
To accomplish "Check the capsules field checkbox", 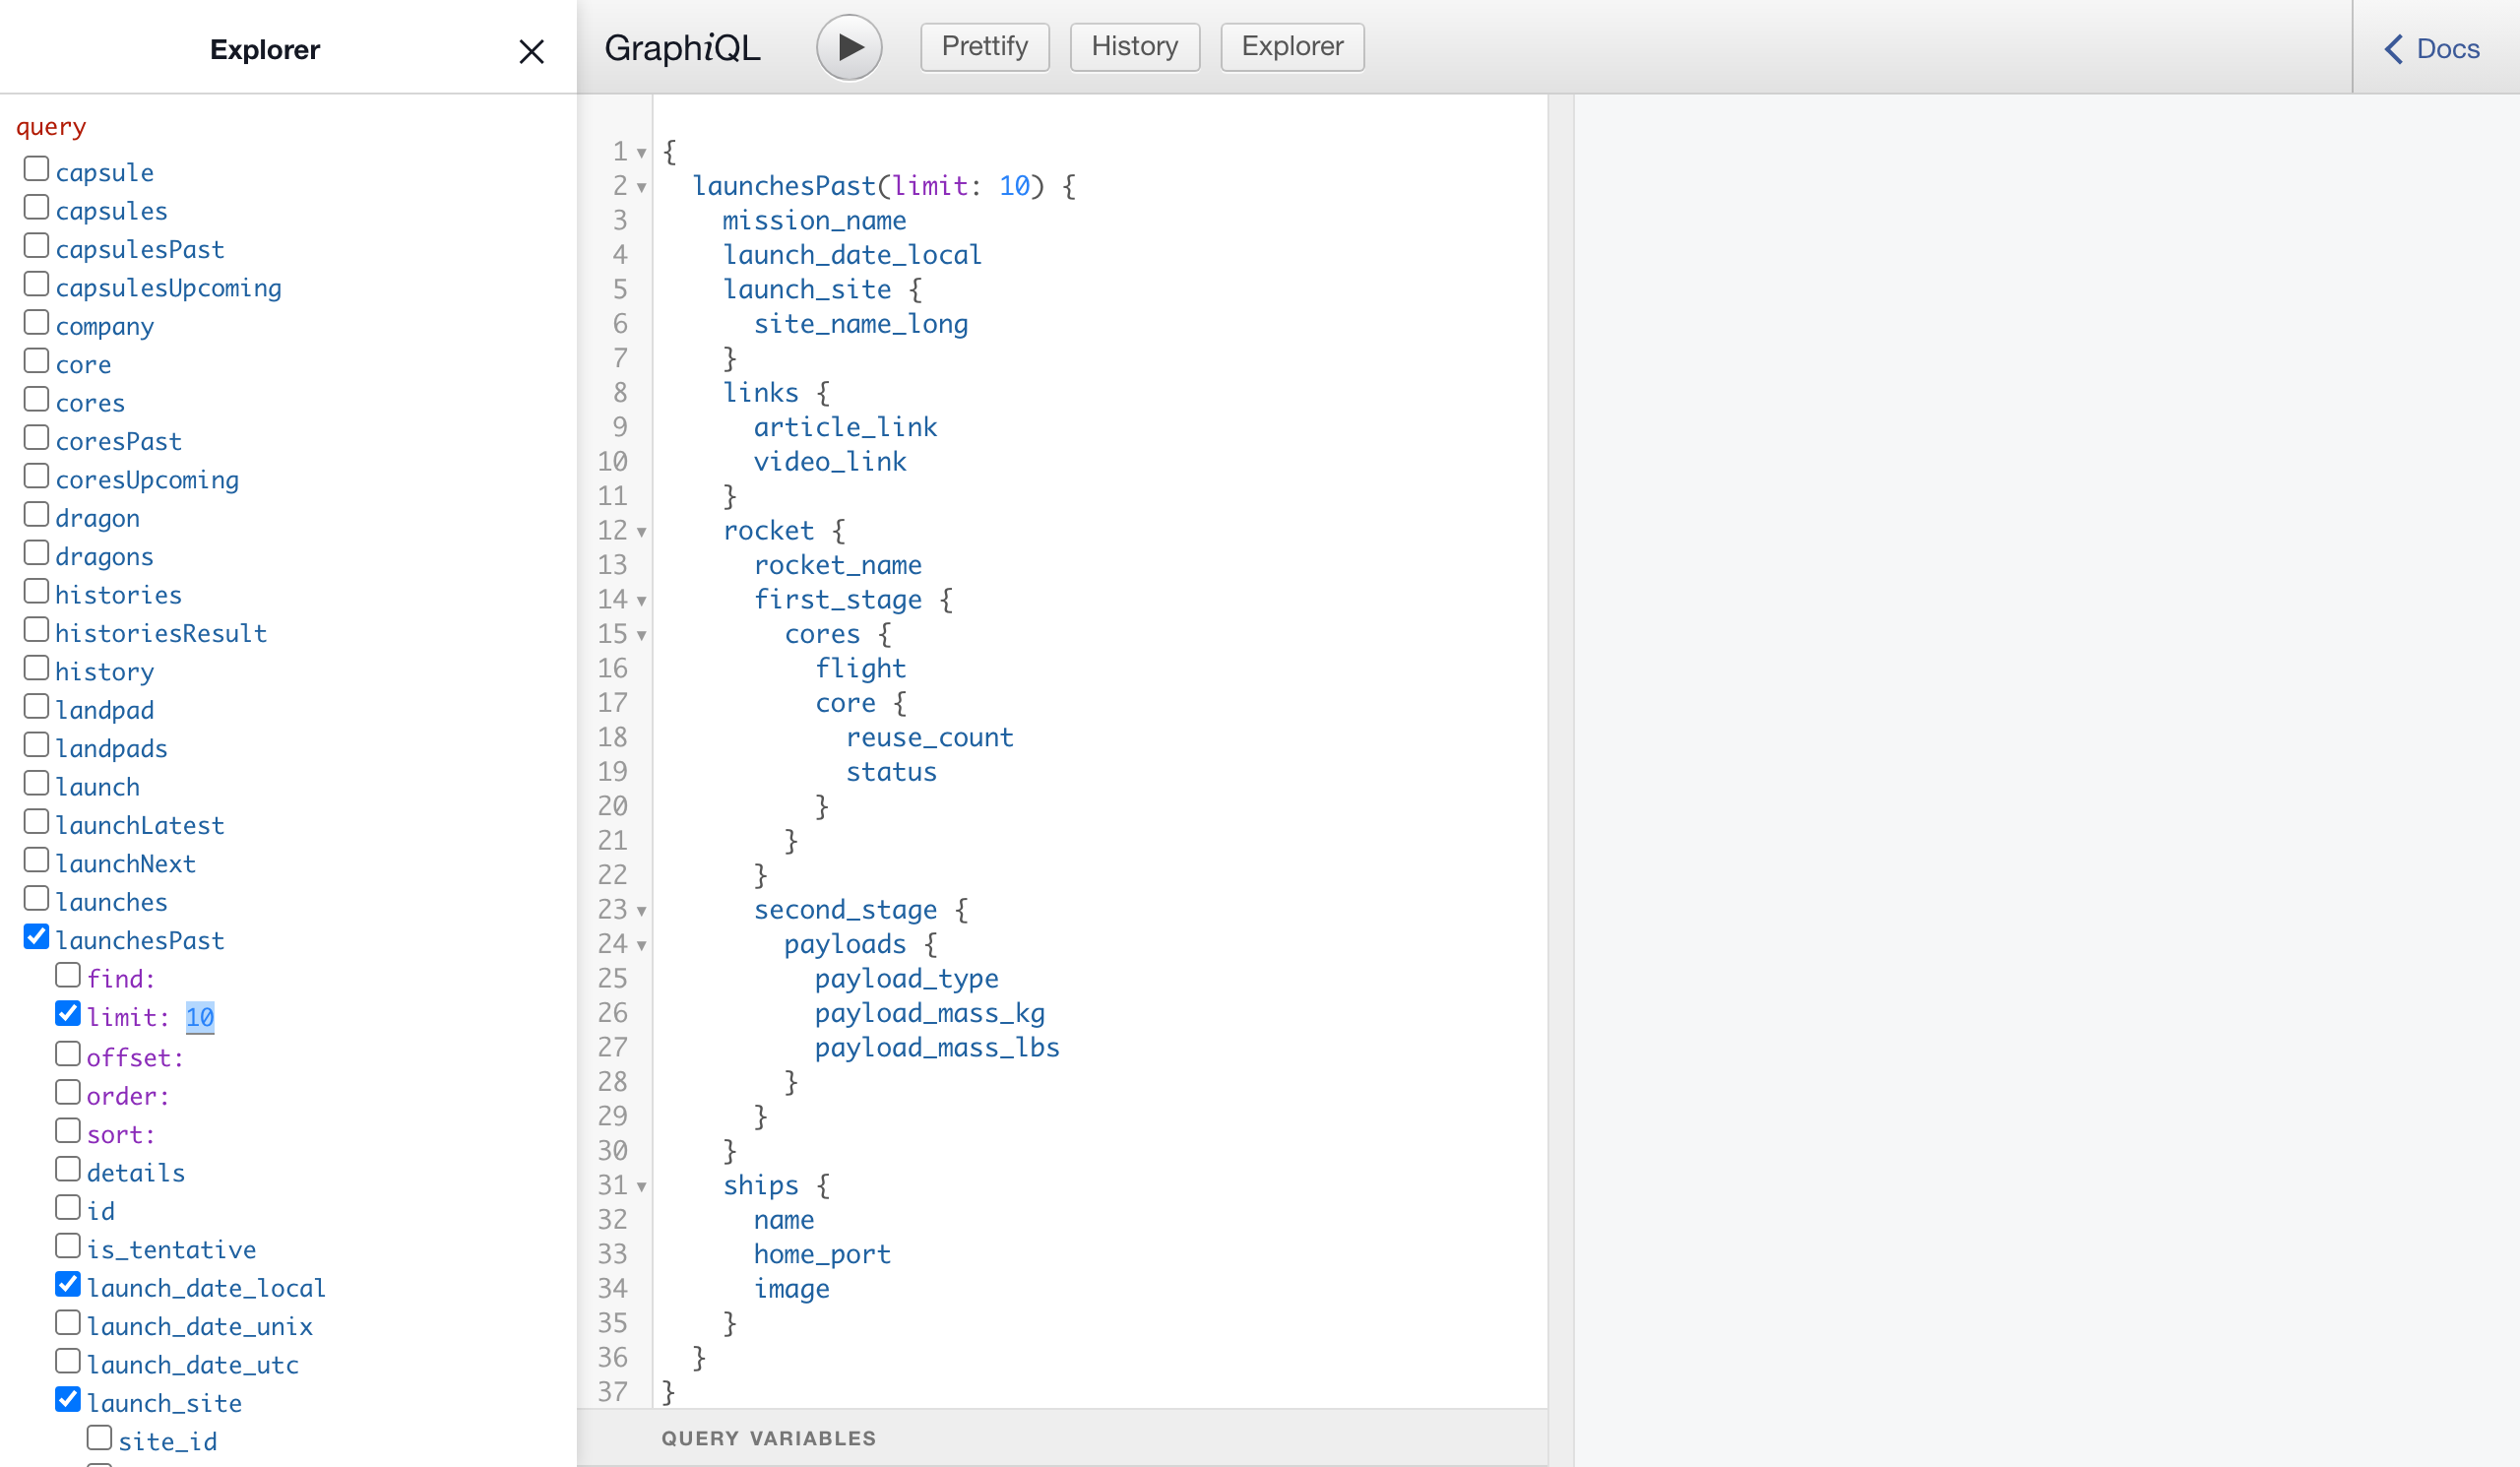I will (36, 207).
